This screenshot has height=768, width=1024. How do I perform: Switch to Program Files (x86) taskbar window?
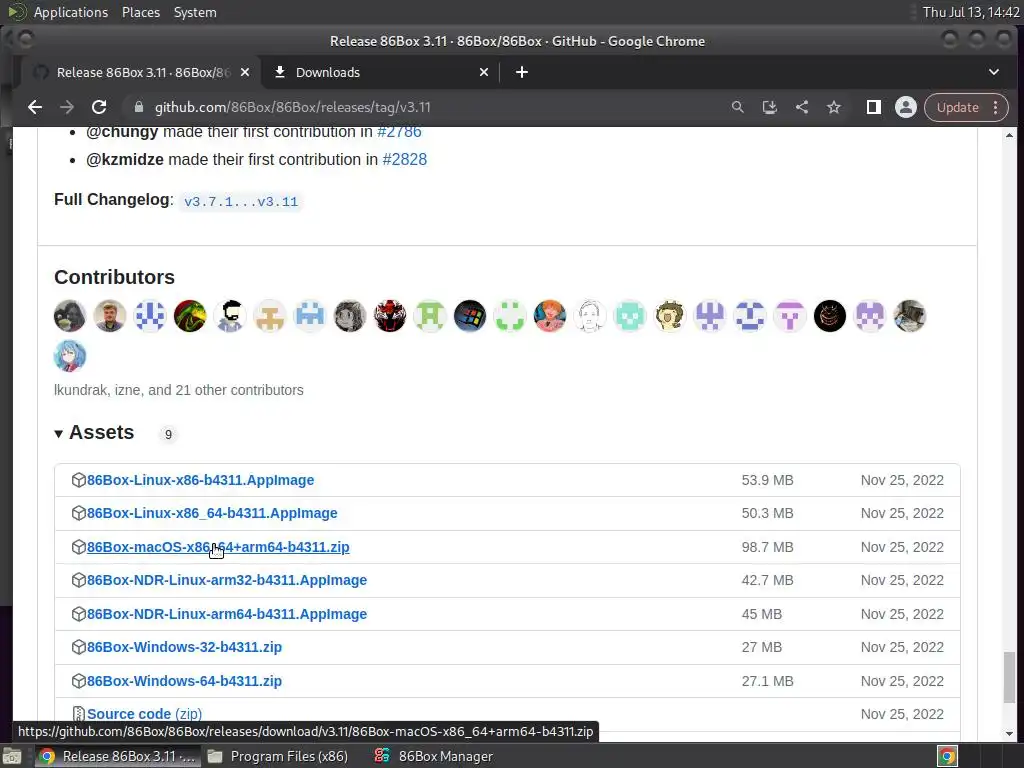pos(278,756)
